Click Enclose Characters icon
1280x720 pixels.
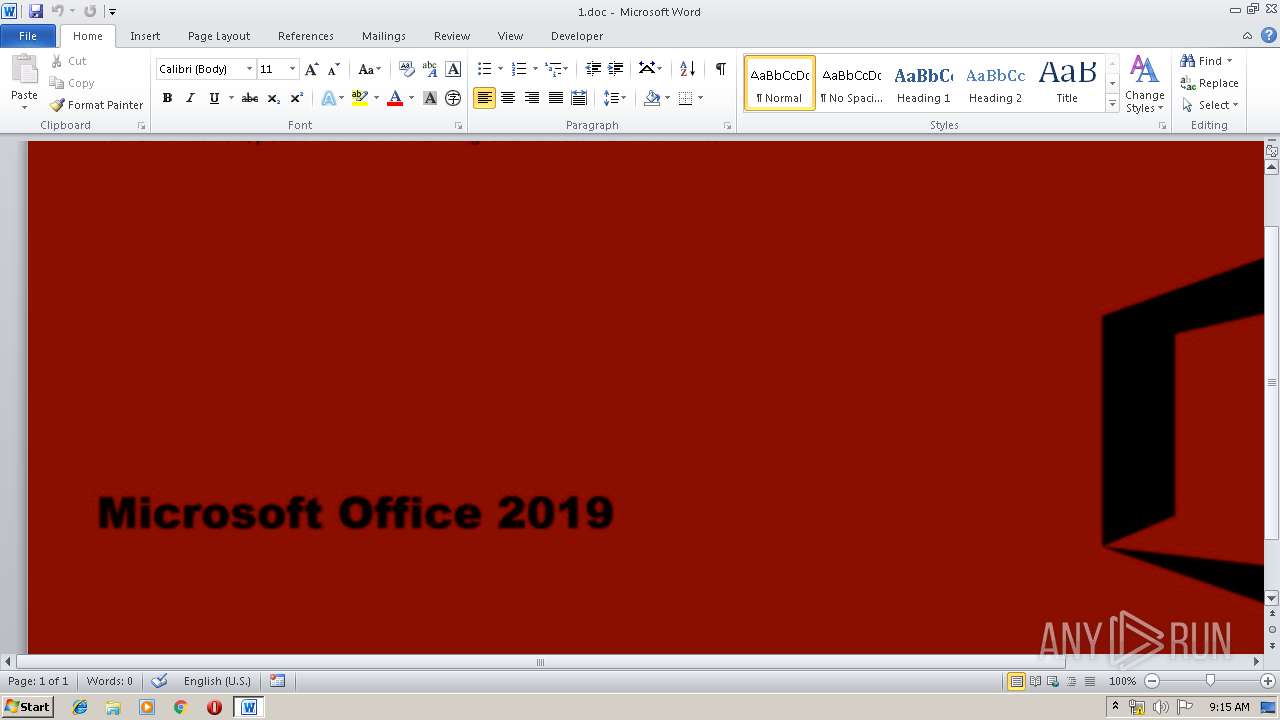pos(453,98)
